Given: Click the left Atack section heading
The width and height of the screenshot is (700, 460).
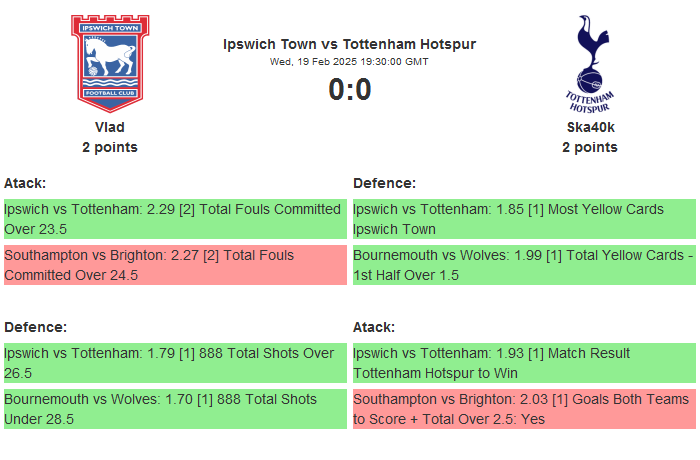Looking at the screenshot, I should coord(25,183).
